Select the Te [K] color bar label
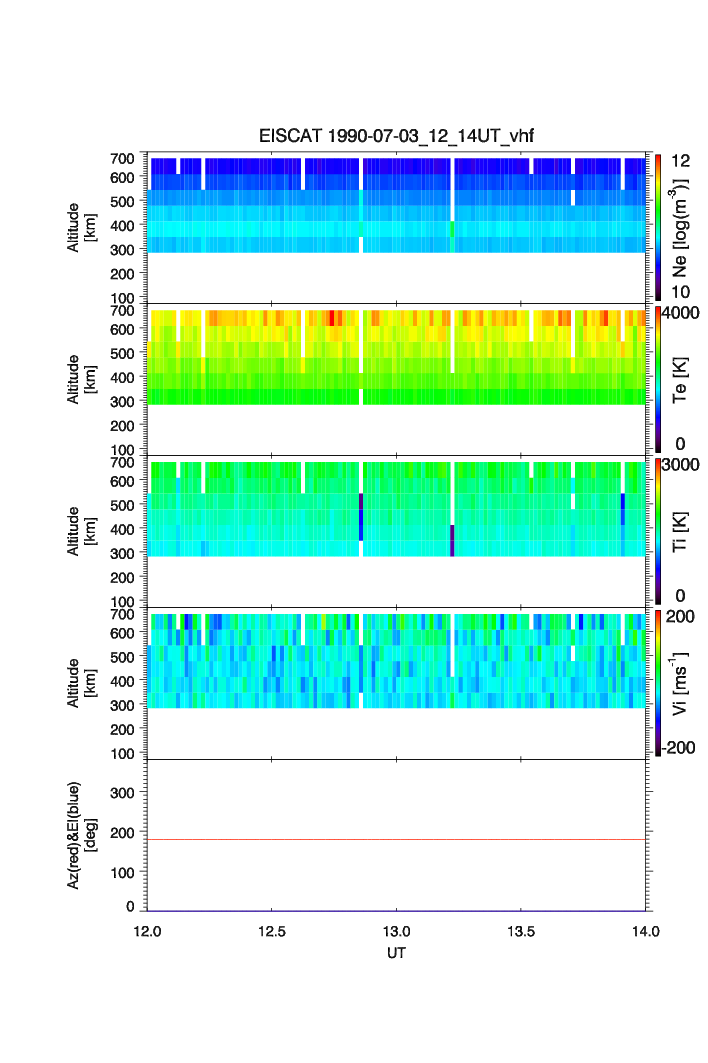708x1063 pixels. coord(680,380)
